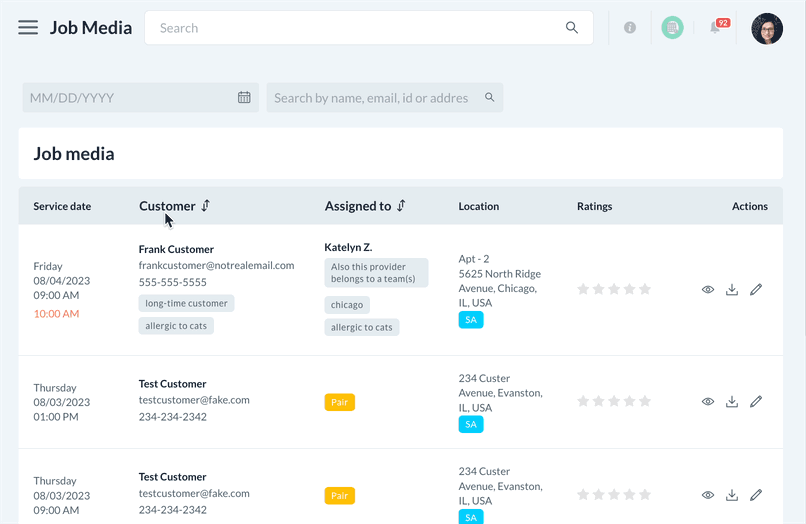Open the info icon in header
This screenshot has width=806, height=524.
point(630,28)
